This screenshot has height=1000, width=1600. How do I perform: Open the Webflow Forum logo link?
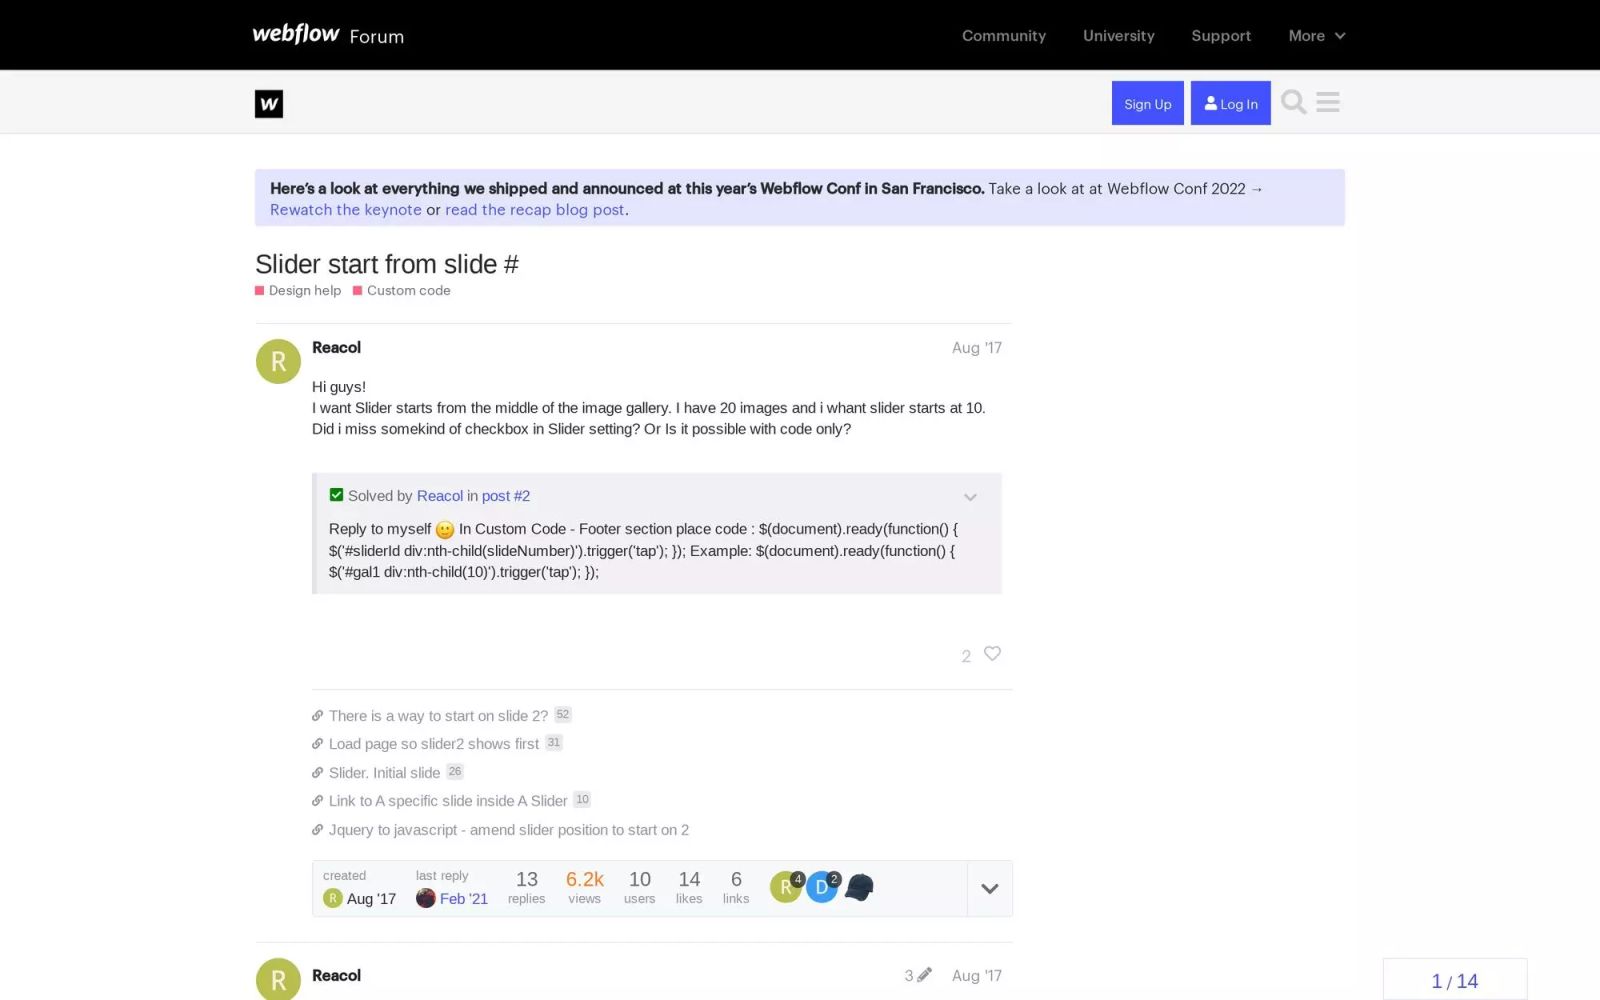328,35
